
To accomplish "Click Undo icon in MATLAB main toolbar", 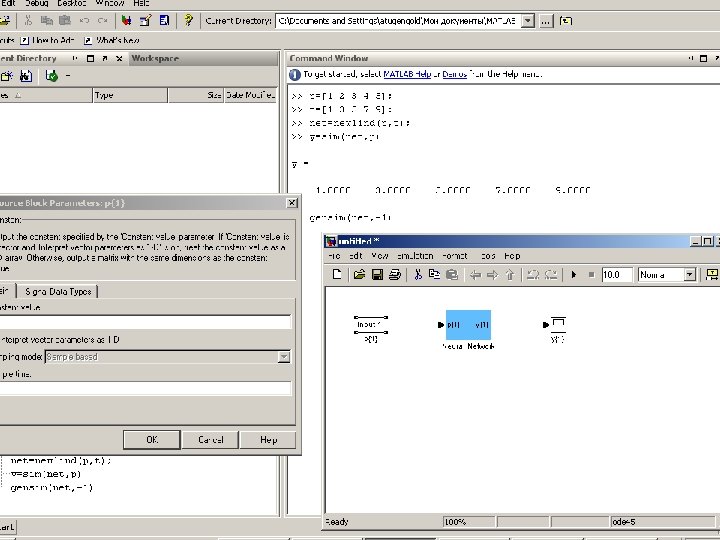I will pos(84,20).
